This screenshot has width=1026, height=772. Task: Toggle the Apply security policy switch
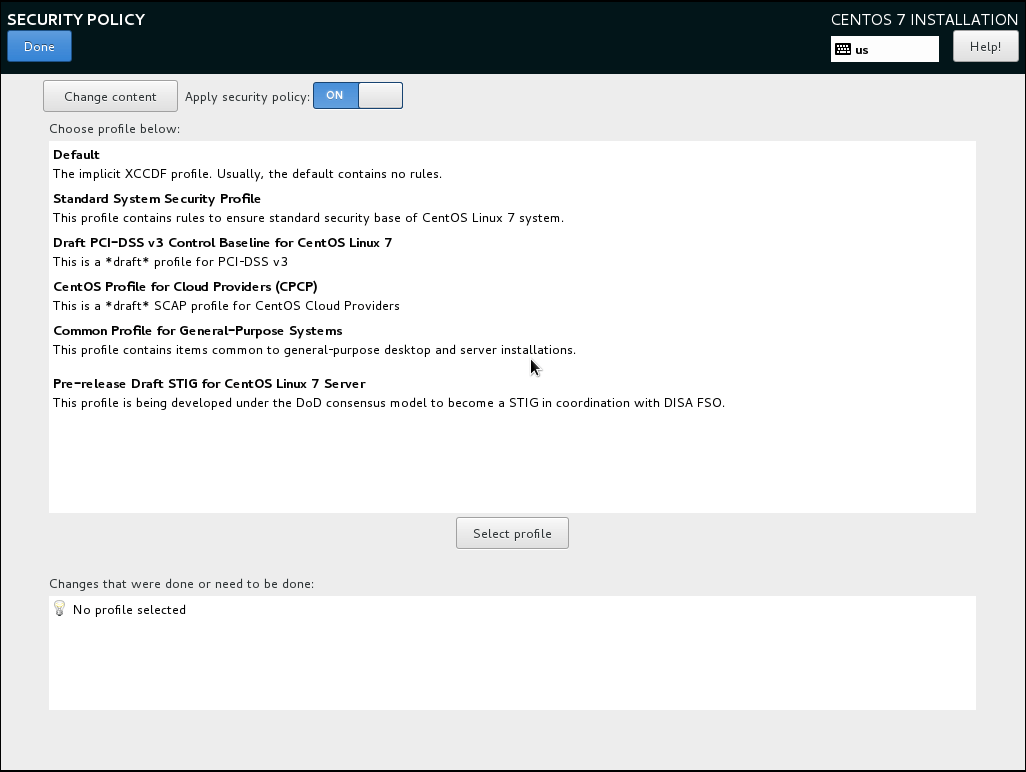coord(358,96)
